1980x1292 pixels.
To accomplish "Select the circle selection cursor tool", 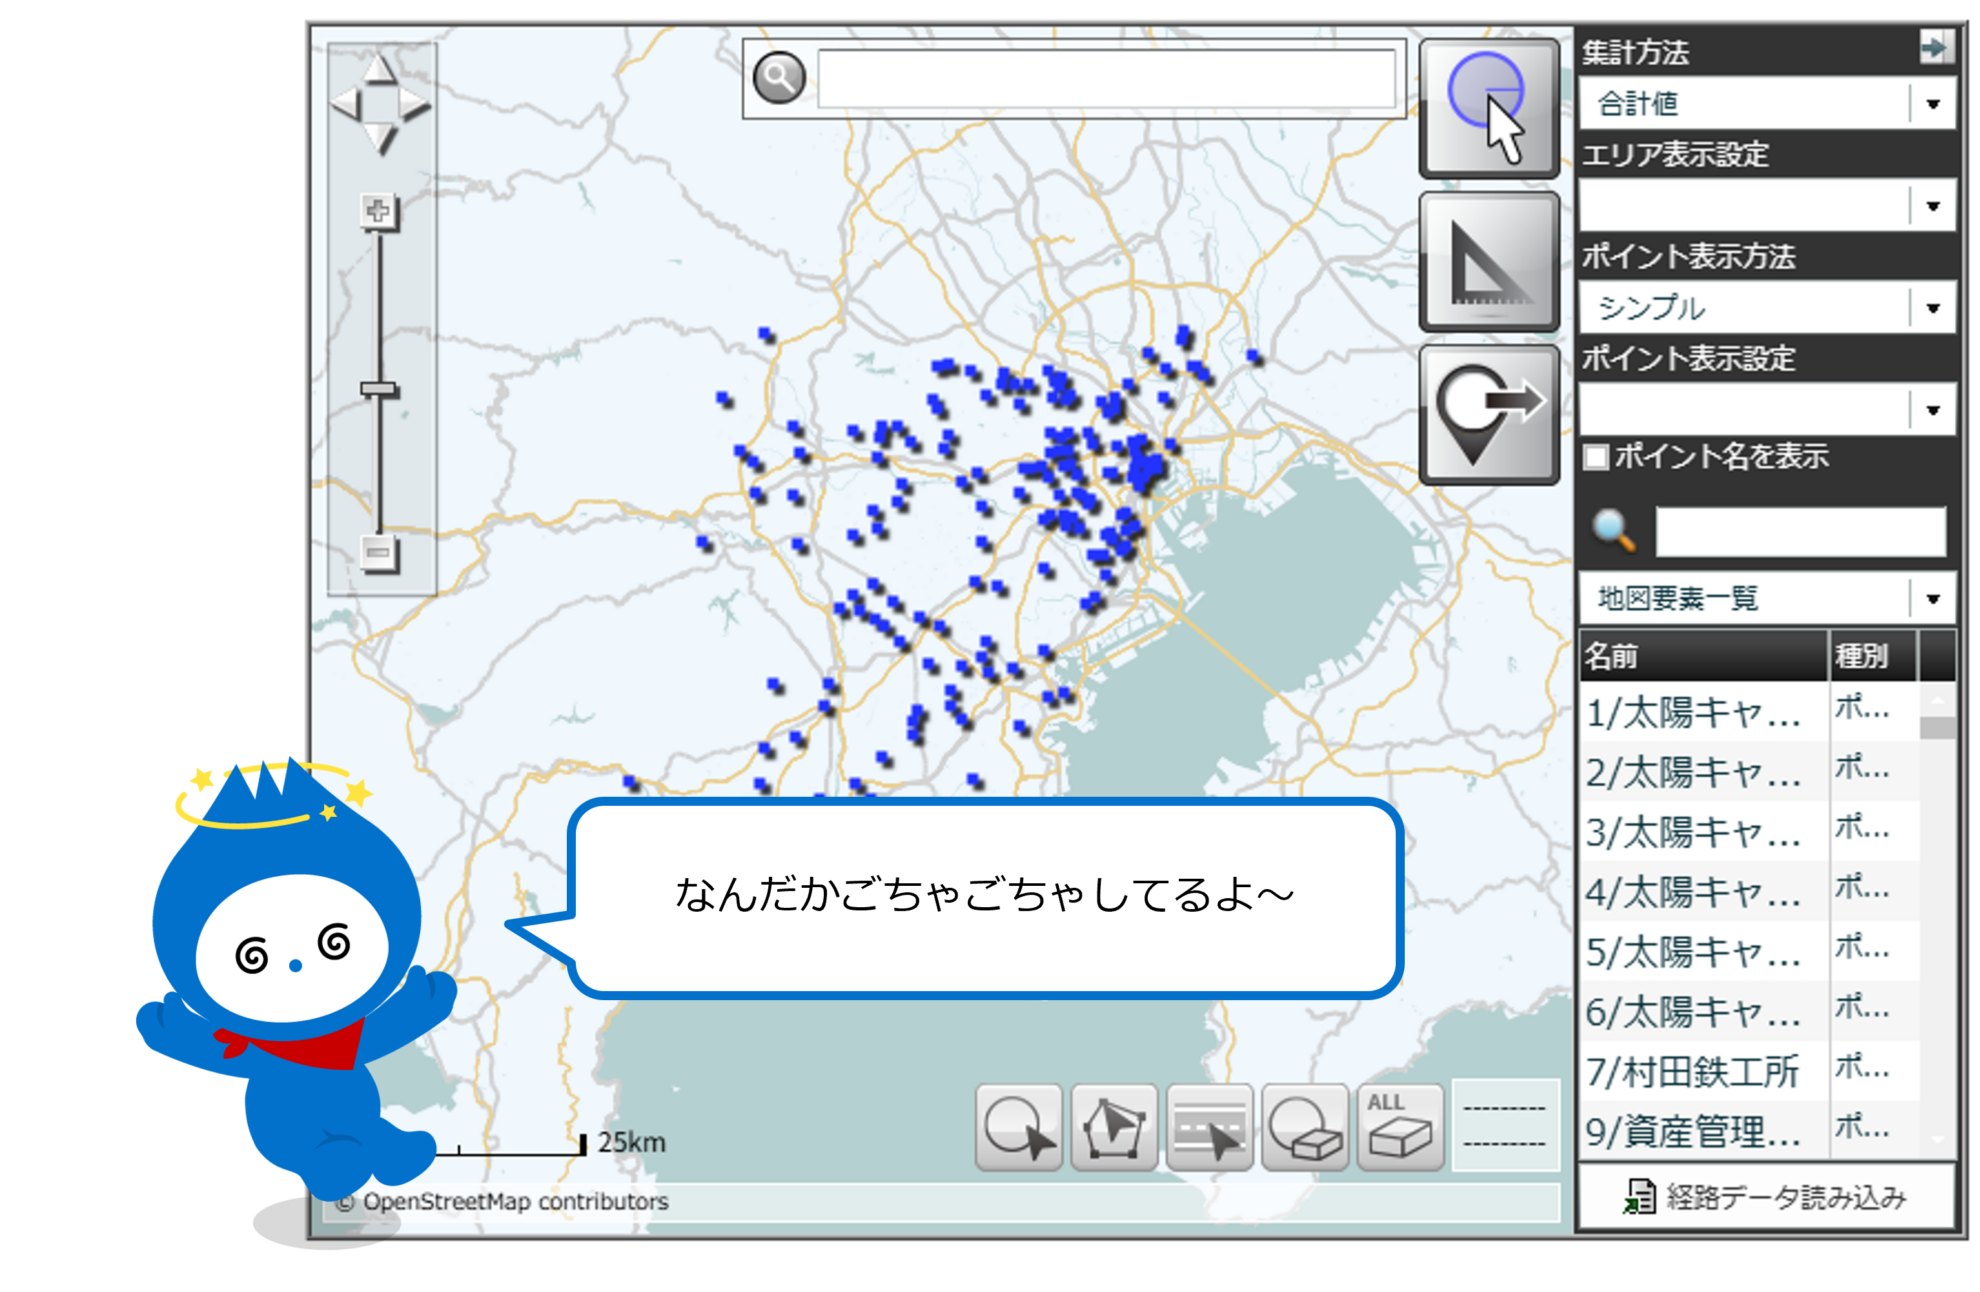I will pos(1489,108).
